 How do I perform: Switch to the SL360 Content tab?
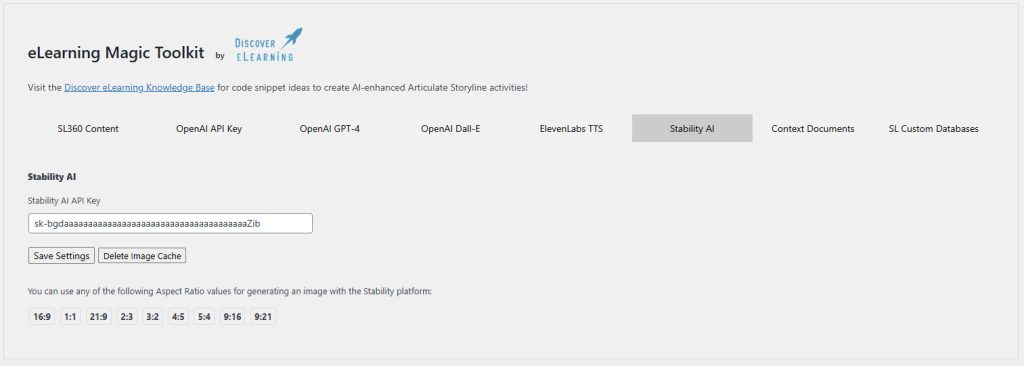(88, 129)
